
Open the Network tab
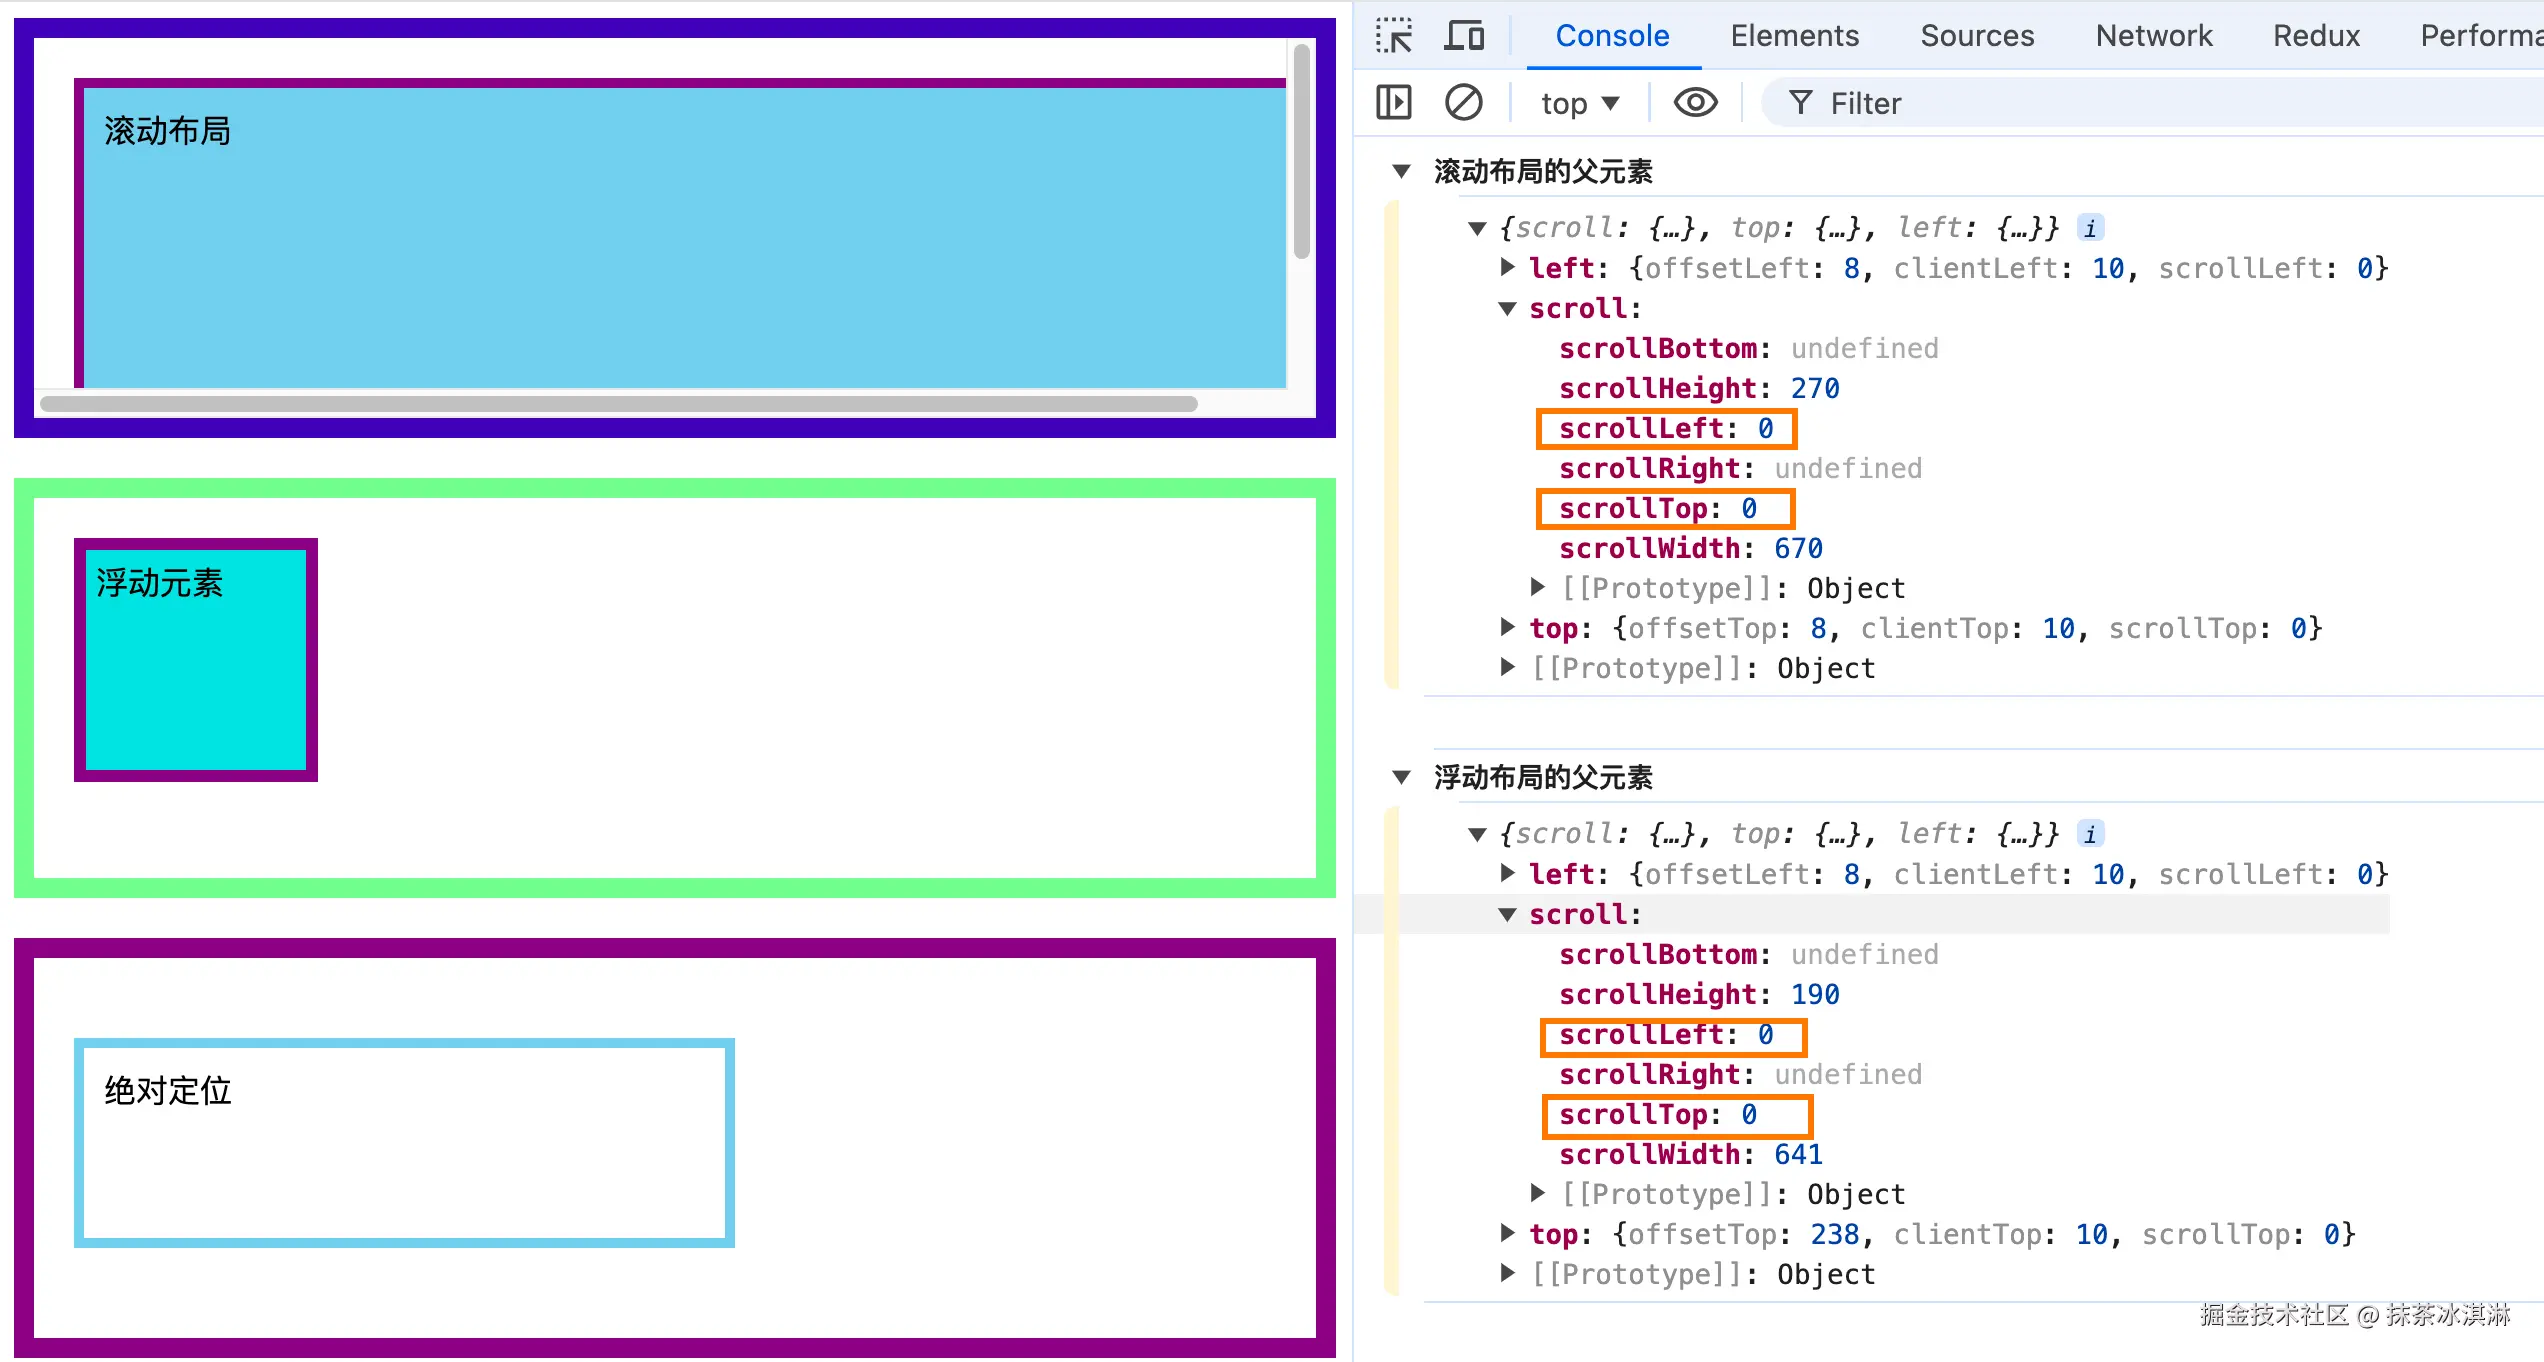(2153, 36)
